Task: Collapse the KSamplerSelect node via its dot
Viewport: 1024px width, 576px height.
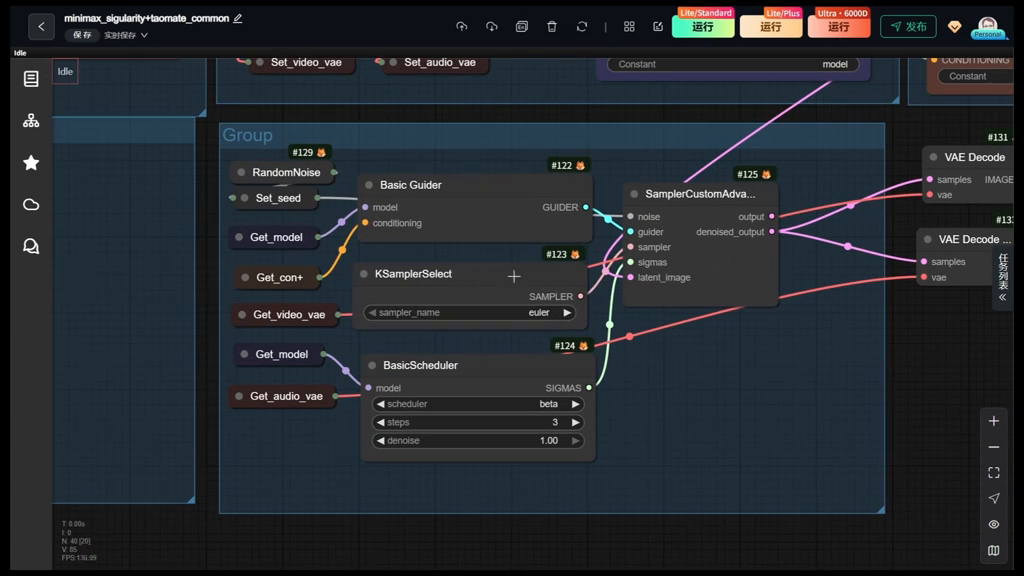Action: coord(364,274)
